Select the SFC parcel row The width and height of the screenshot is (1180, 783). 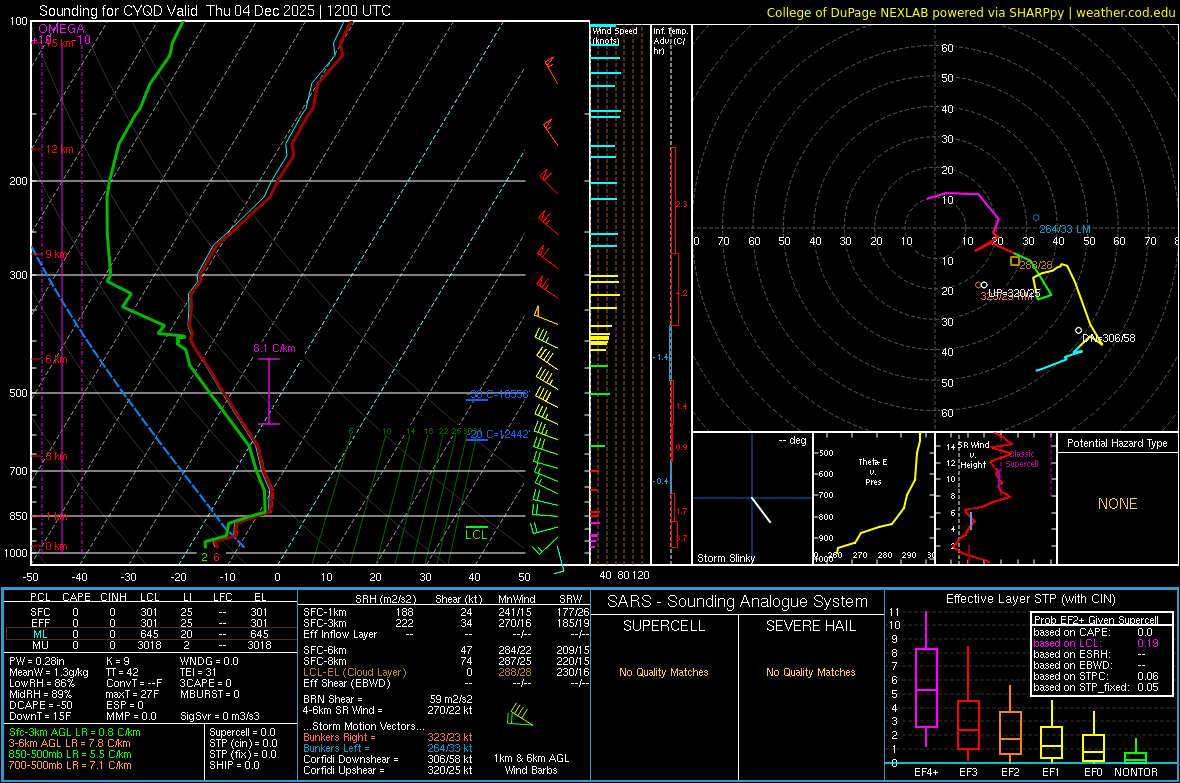(150, 612)
